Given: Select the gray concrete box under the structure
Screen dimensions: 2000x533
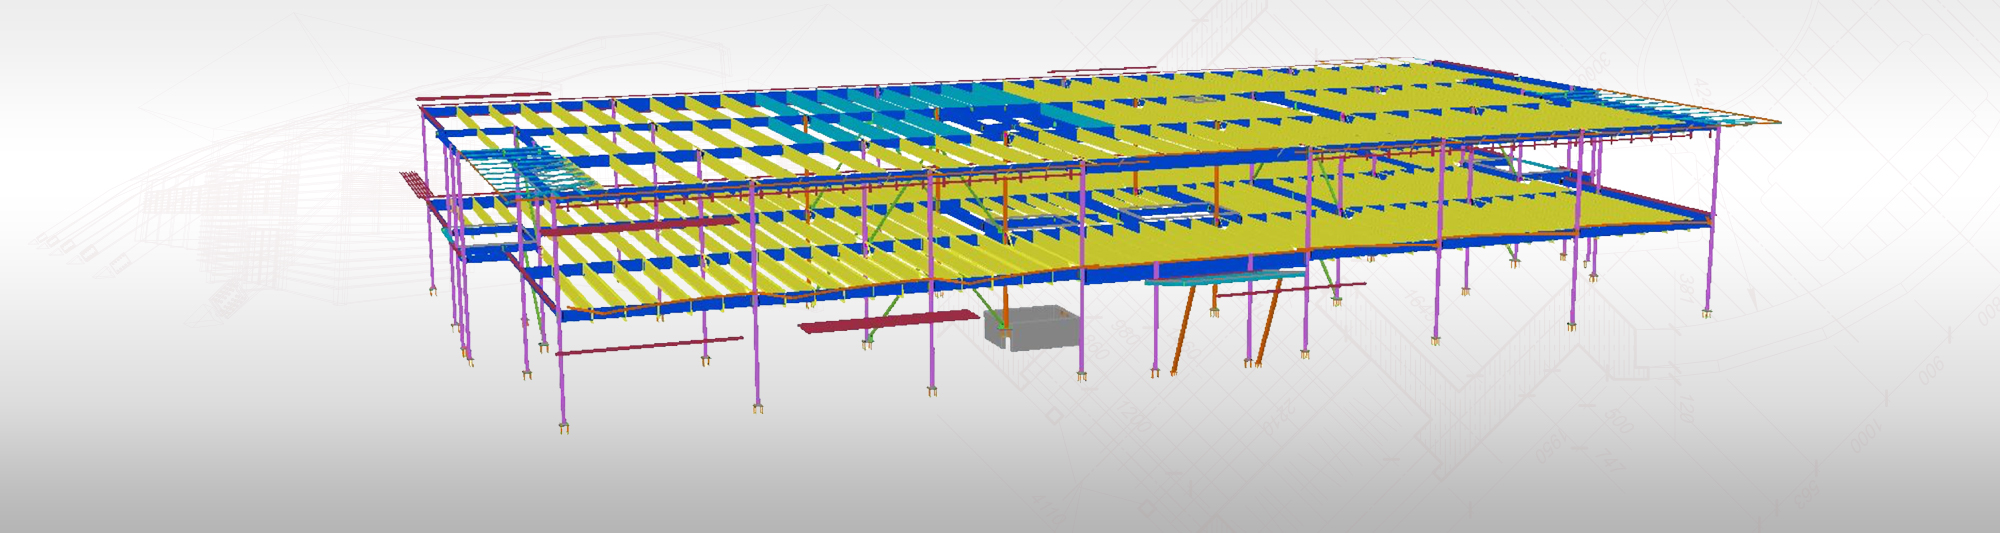Looking at the screenshot, I should 1032,328.
